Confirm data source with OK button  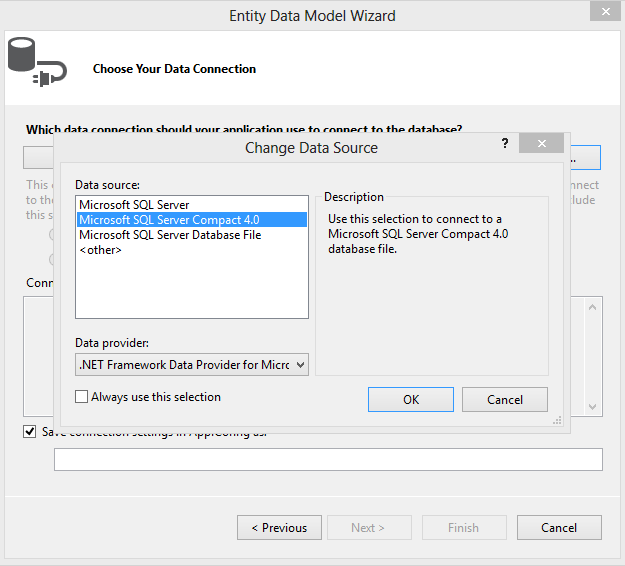pyautogui.click(x=411, y=399)
